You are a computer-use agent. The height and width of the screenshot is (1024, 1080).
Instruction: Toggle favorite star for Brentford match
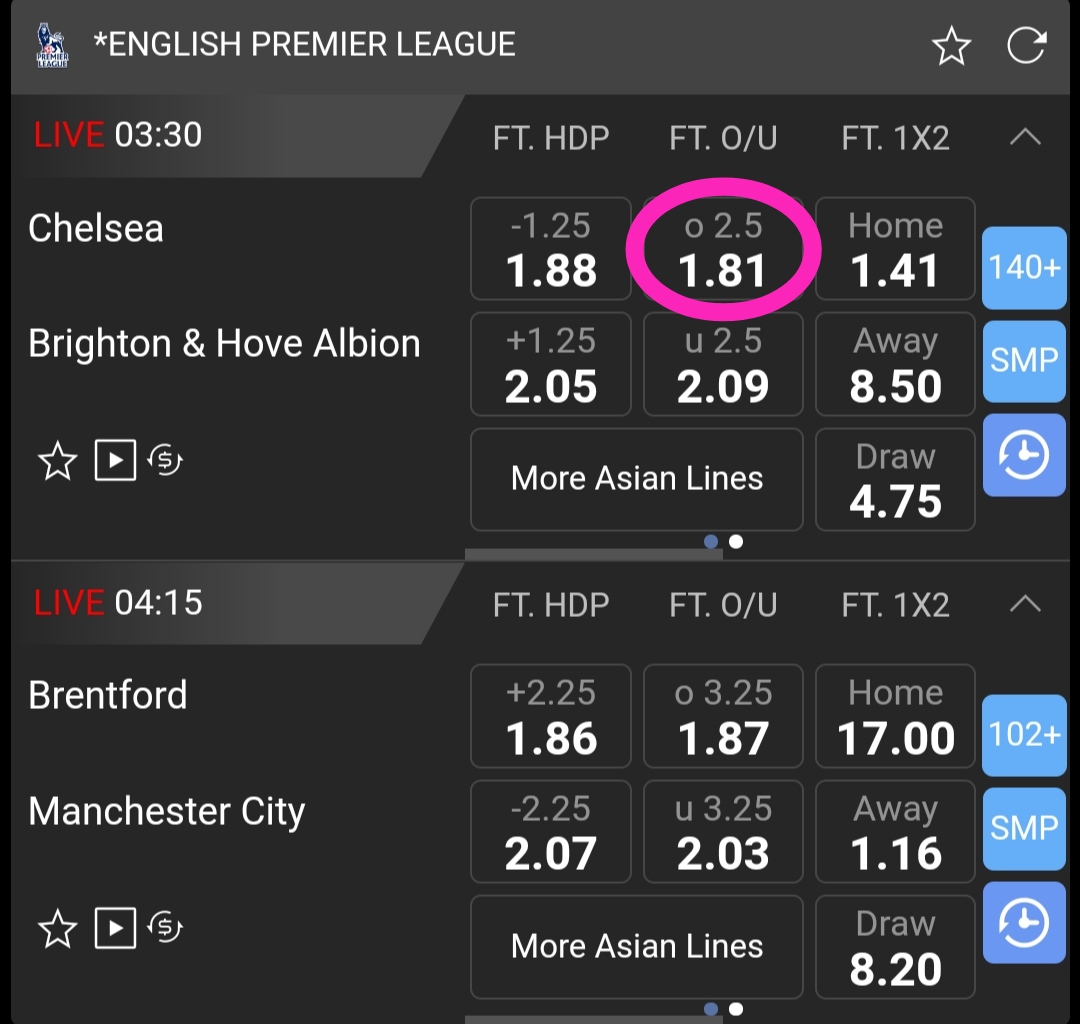click(57, 930)
